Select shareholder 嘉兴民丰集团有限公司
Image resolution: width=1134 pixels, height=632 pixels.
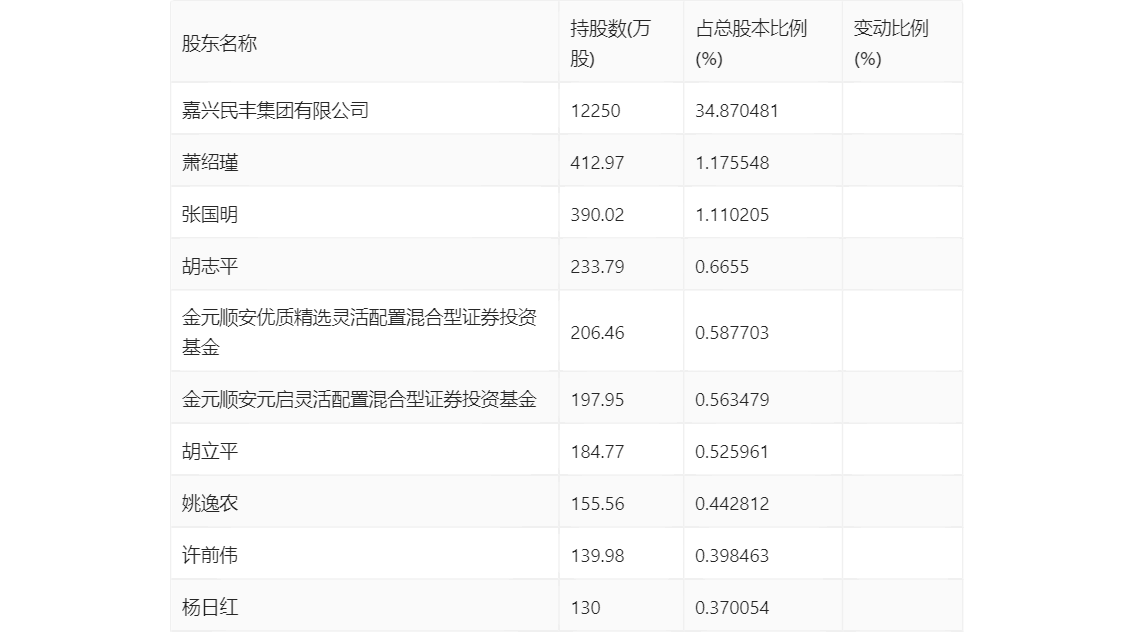coord(276,111)
